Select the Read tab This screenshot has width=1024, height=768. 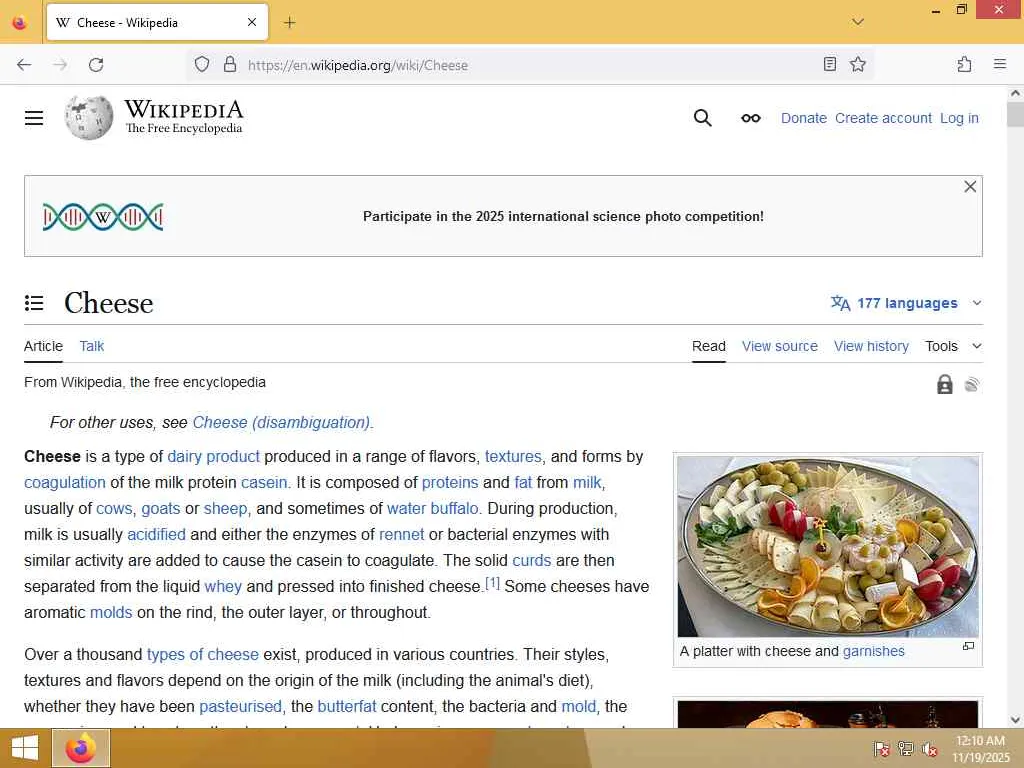(709, 346)
